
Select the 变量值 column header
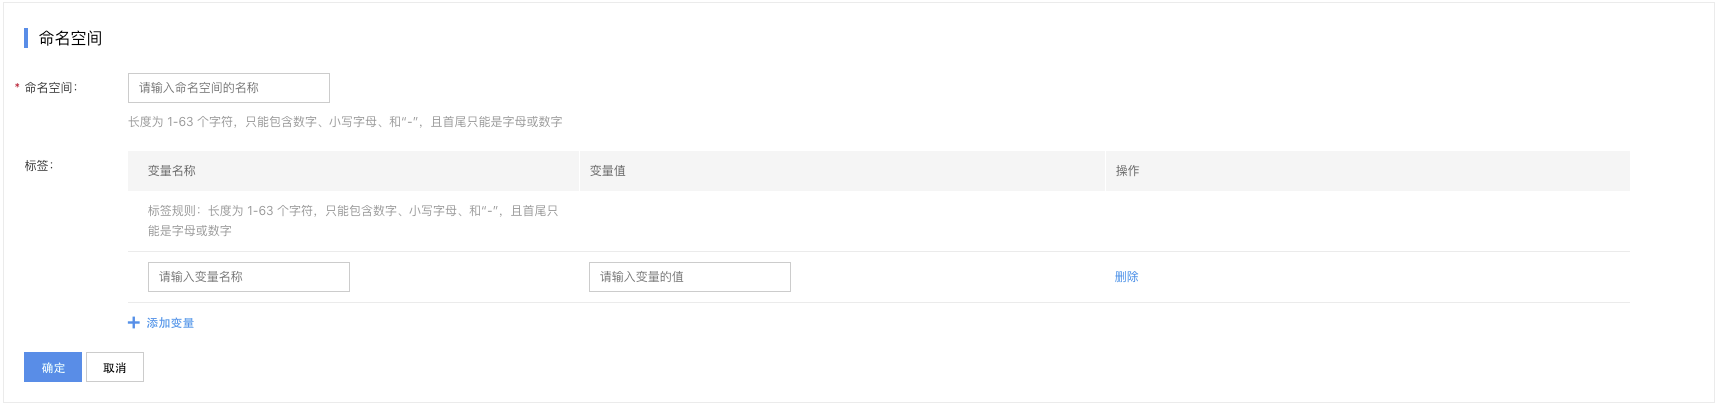click(608, 171)
